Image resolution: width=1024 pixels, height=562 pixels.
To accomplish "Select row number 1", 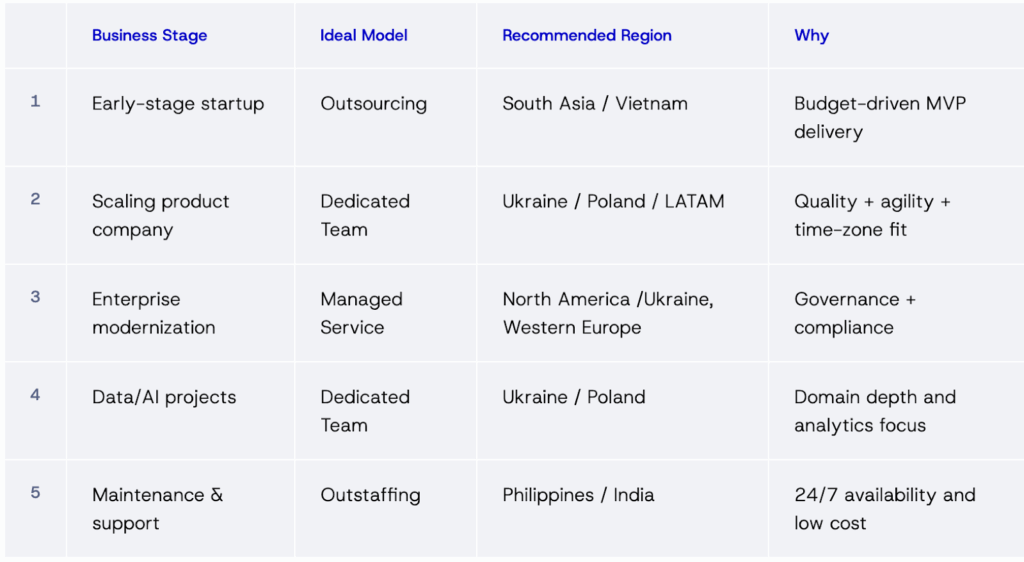I will tap(35, 101).
